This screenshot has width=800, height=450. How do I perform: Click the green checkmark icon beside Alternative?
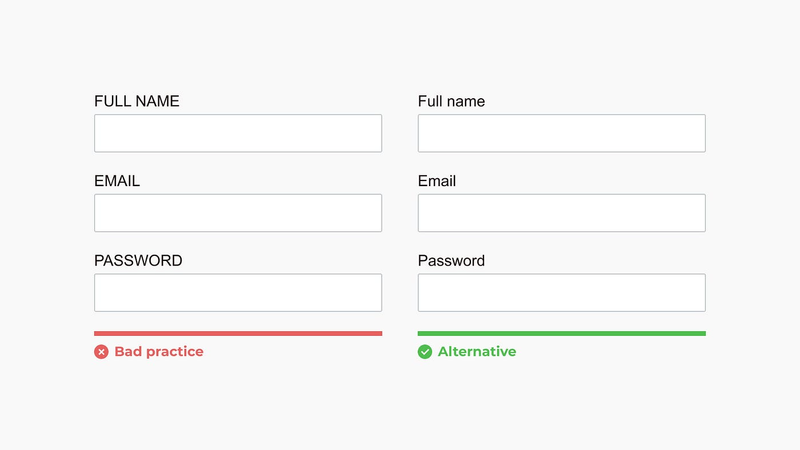click(425, 352)
